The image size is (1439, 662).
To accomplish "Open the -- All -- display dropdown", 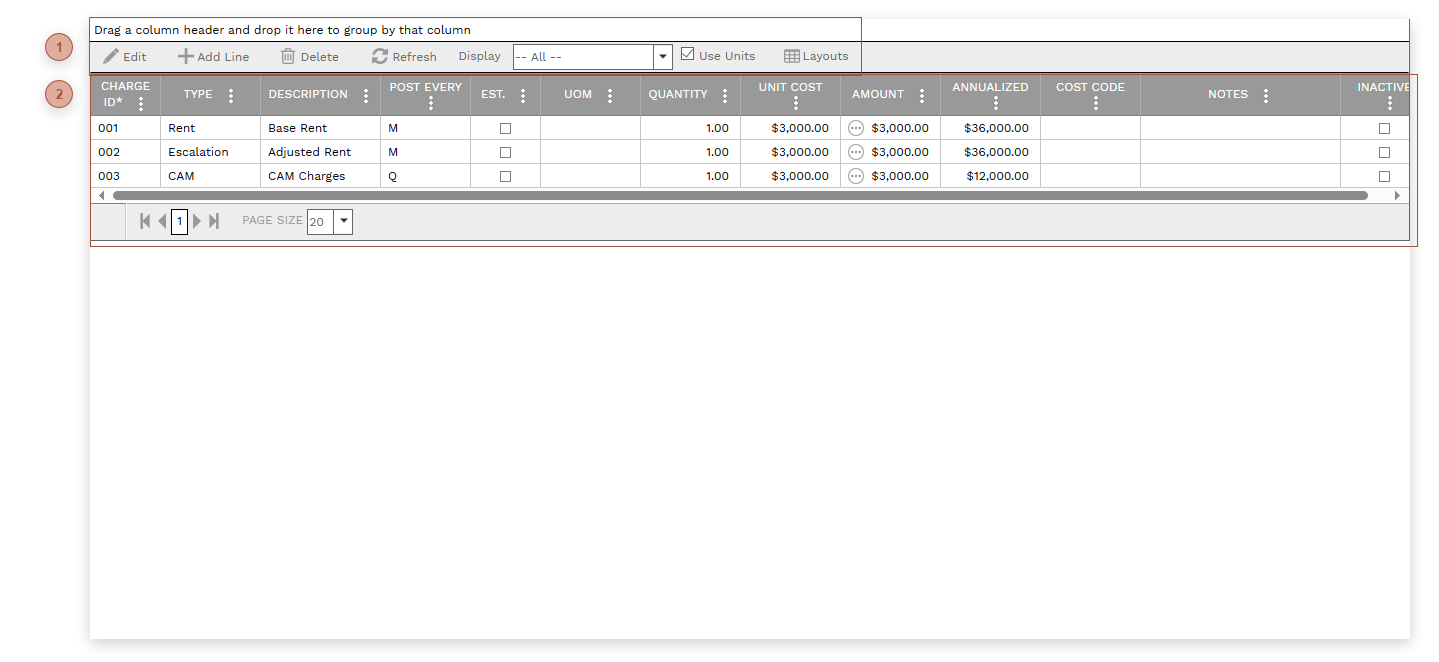I will (663, 56).
